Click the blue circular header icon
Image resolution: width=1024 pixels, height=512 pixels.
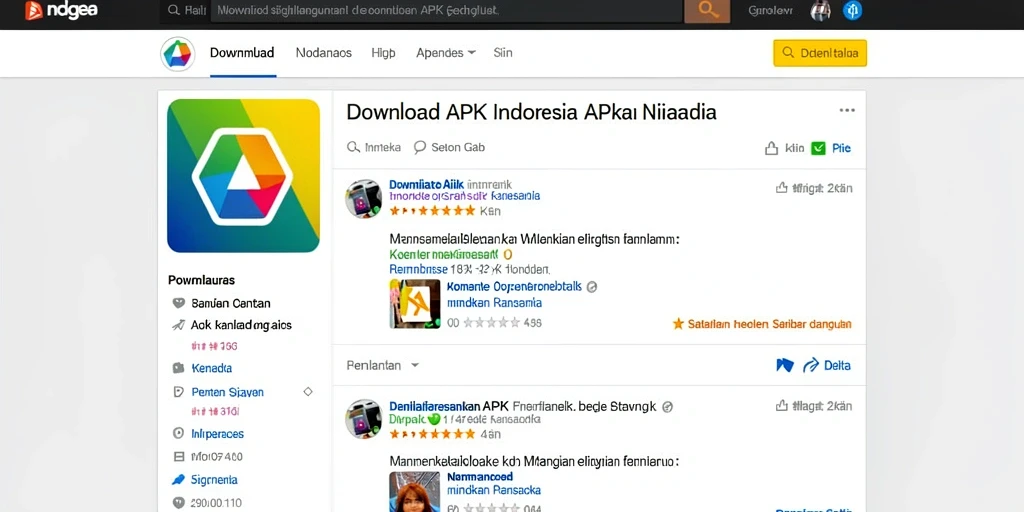(x=852, y=10)
